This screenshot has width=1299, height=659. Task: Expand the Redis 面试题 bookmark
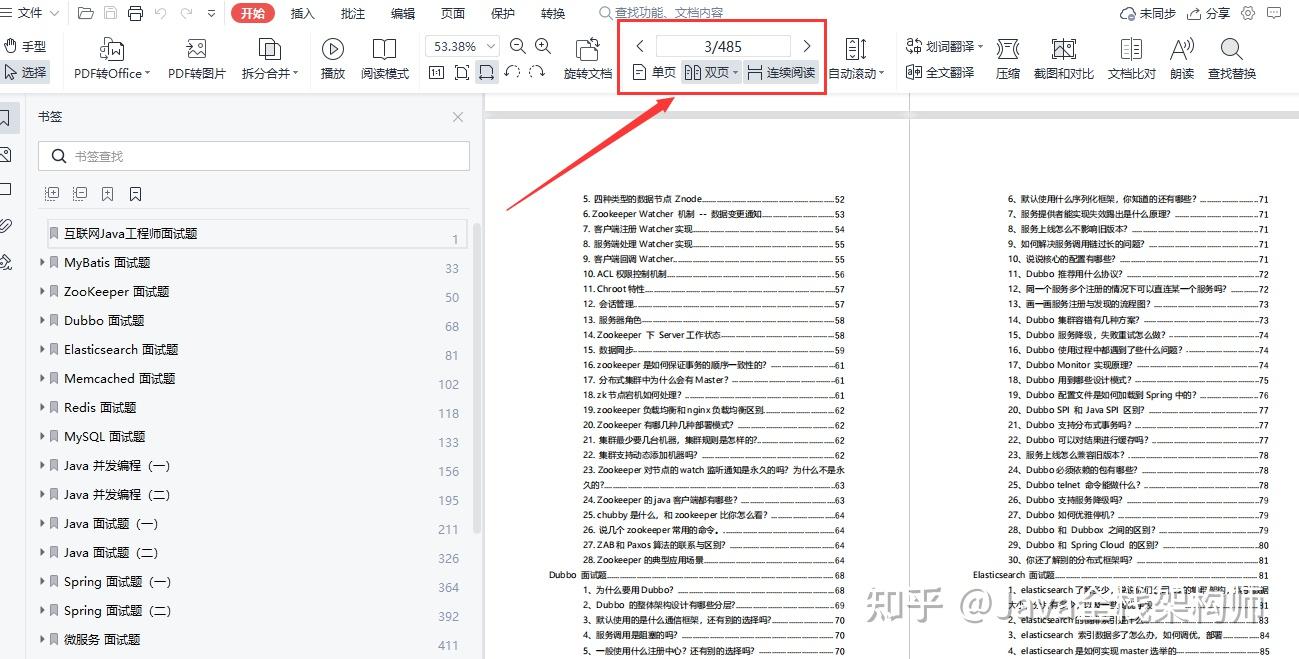[x=42, y=407]
